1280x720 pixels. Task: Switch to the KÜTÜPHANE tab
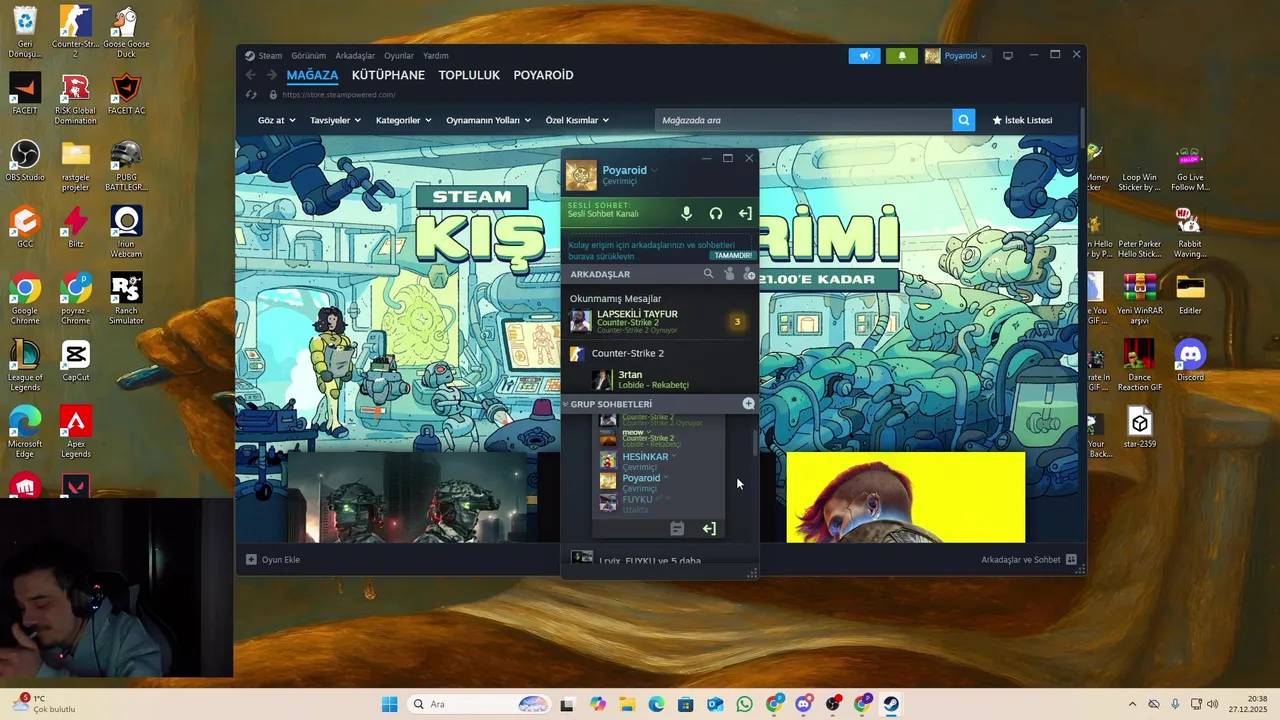pos(388,75)
